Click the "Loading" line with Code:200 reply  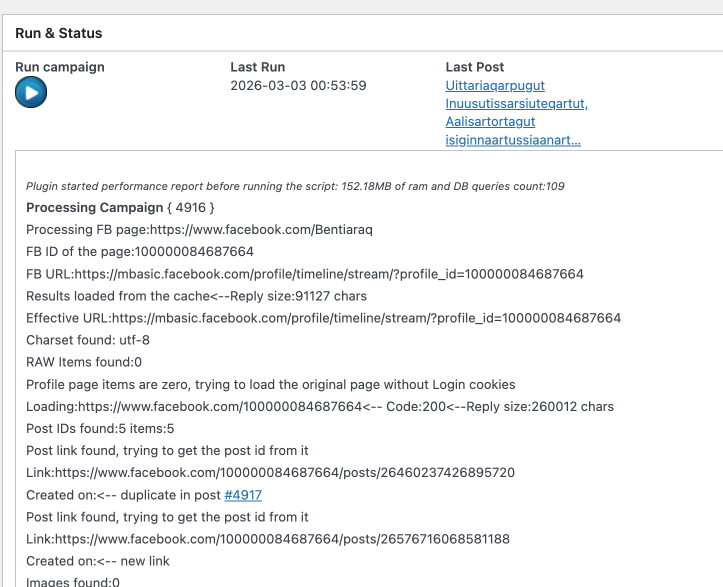coord(320,407)
